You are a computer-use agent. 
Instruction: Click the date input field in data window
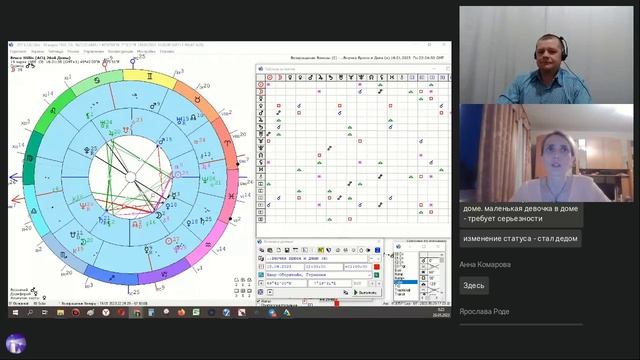(285, 267)
